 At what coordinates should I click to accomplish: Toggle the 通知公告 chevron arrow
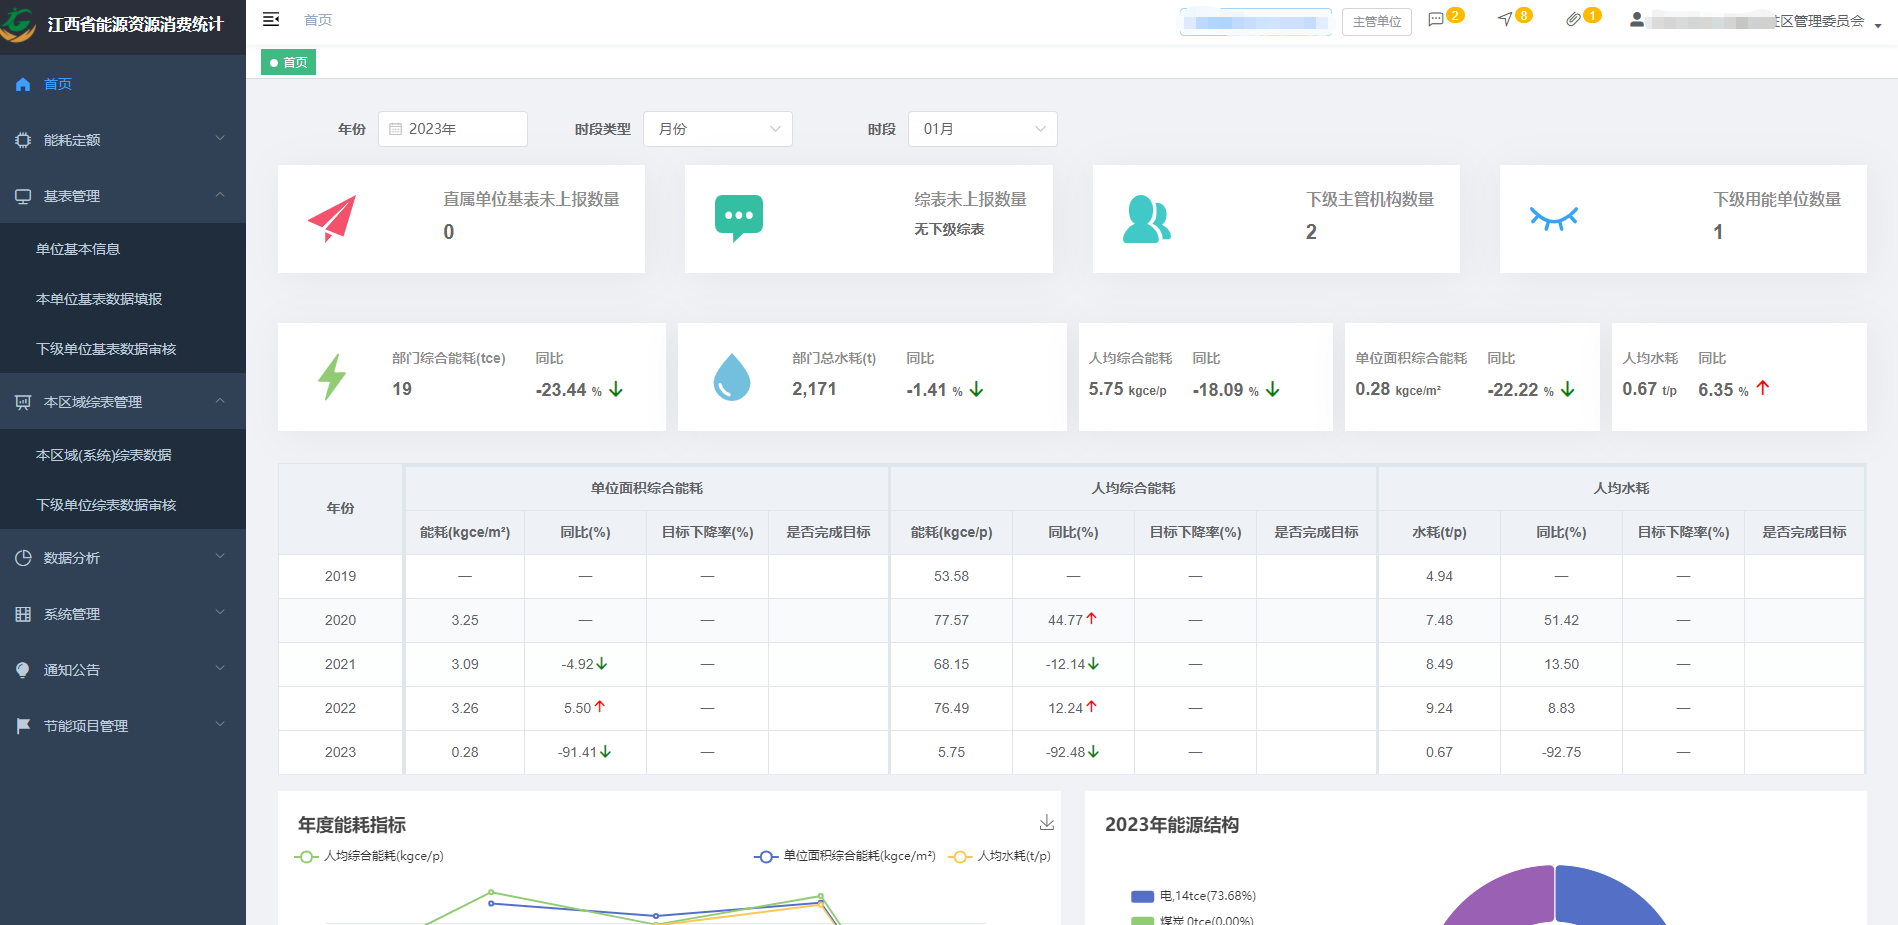pyautogui.click(x=220, y=668)
